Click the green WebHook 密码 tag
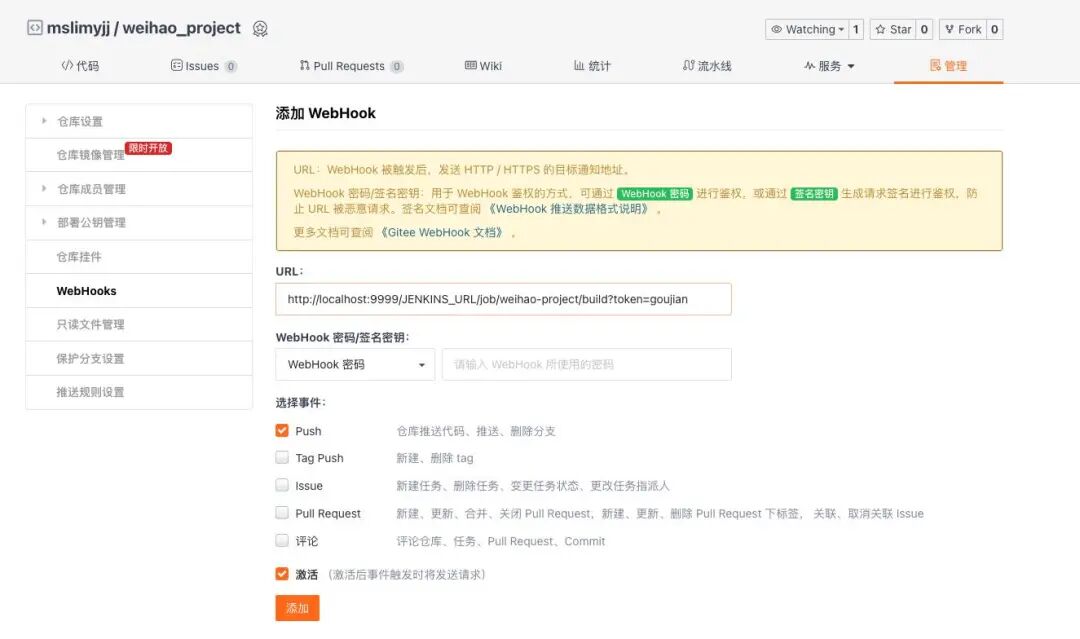Image resolution: width=1080 pixels, height=639 pixels. [654, 194]
